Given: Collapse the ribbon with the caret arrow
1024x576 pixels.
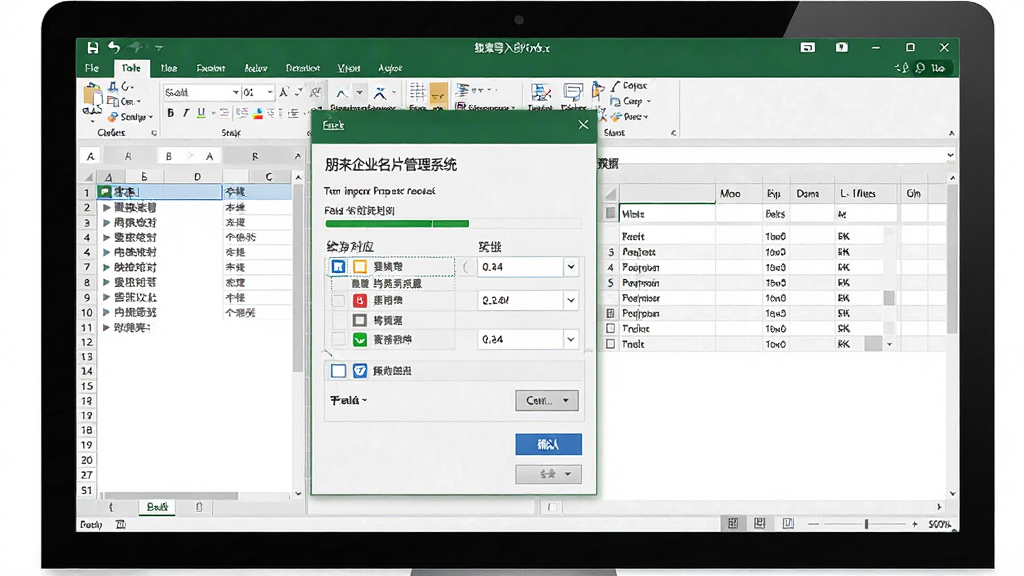Looking at the screenshot, I should point(951,133).
